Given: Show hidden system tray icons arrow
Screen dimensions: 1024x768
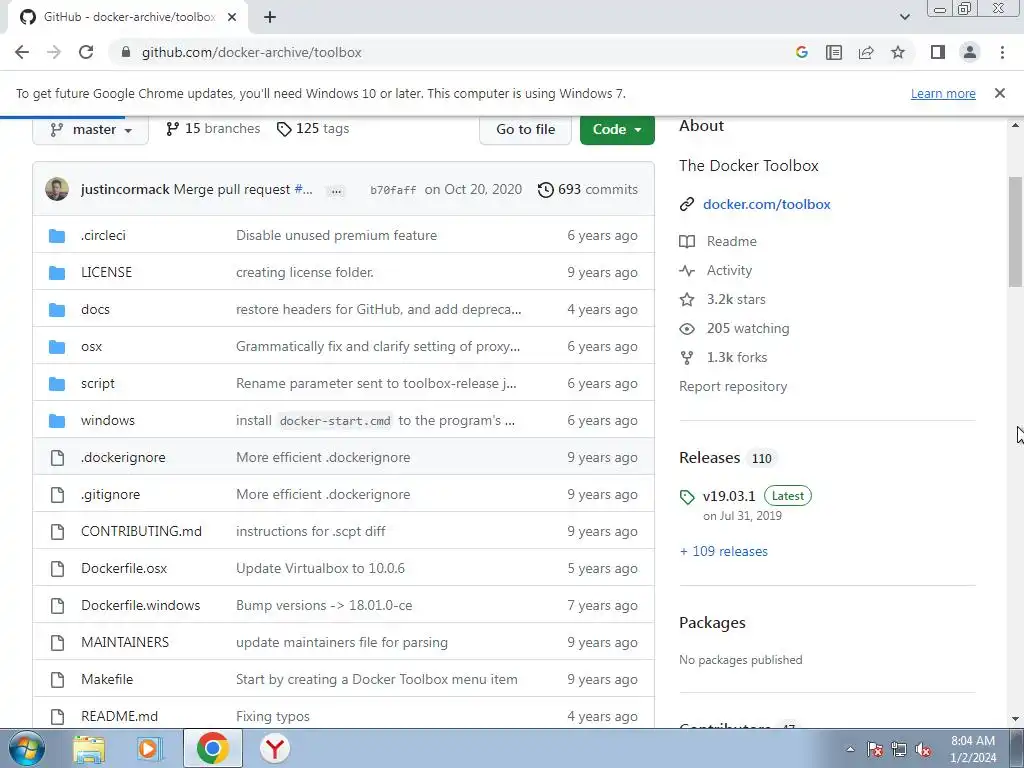Looking at the screenshot, I should 850,749.
